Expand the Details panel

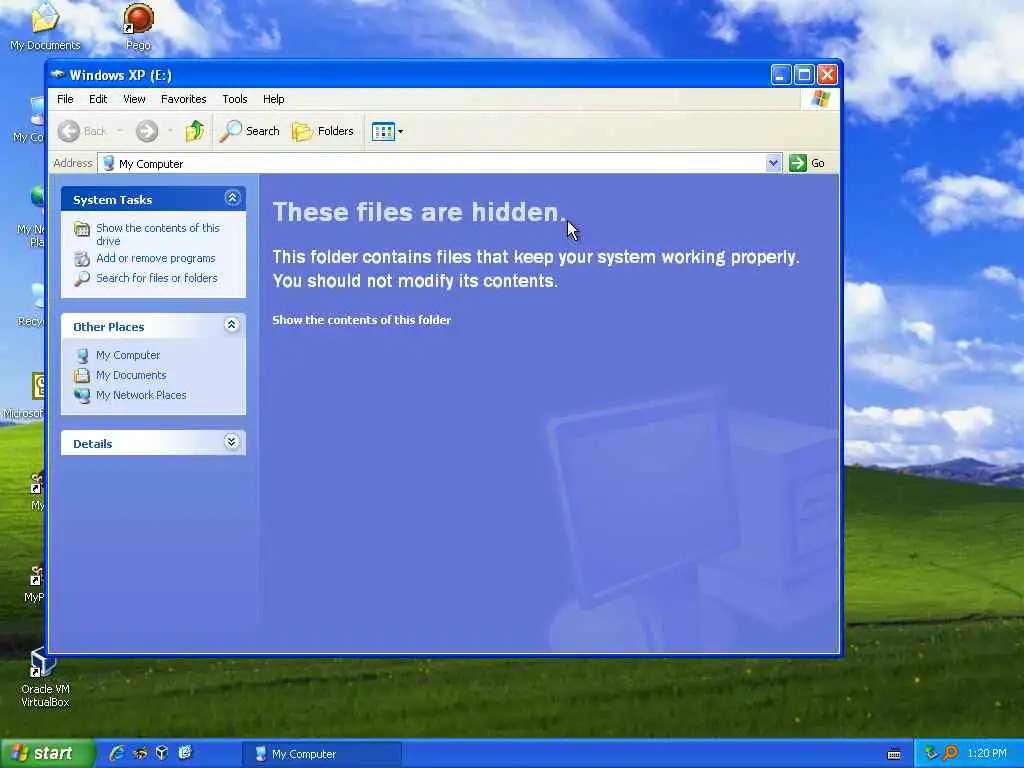click(232, 441)
